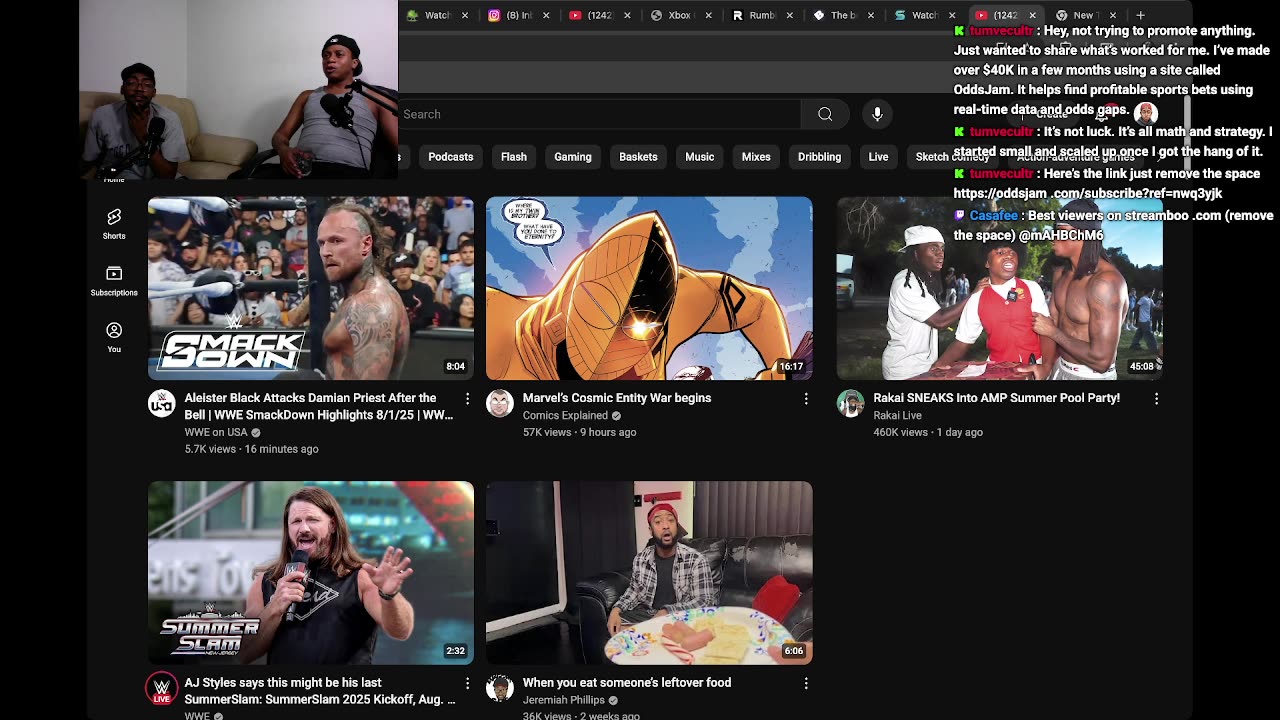1280x720 pixels.
Task: Open WWE on USA channel avatar
Action: tap(162, 403)
